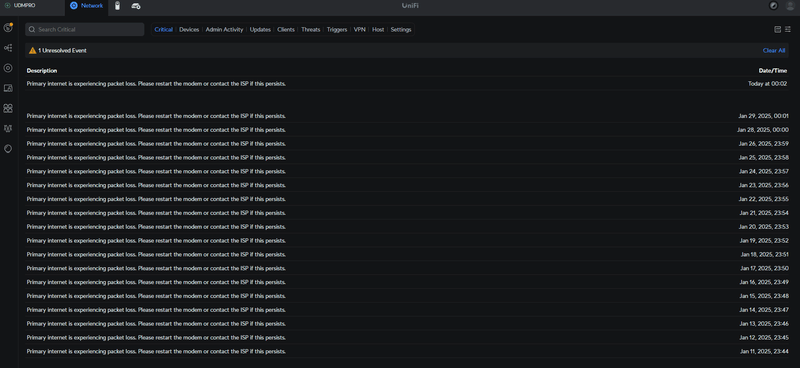
Task: Select the event dated Jan 21, 2025, 23:54
Action: (407, 213)
